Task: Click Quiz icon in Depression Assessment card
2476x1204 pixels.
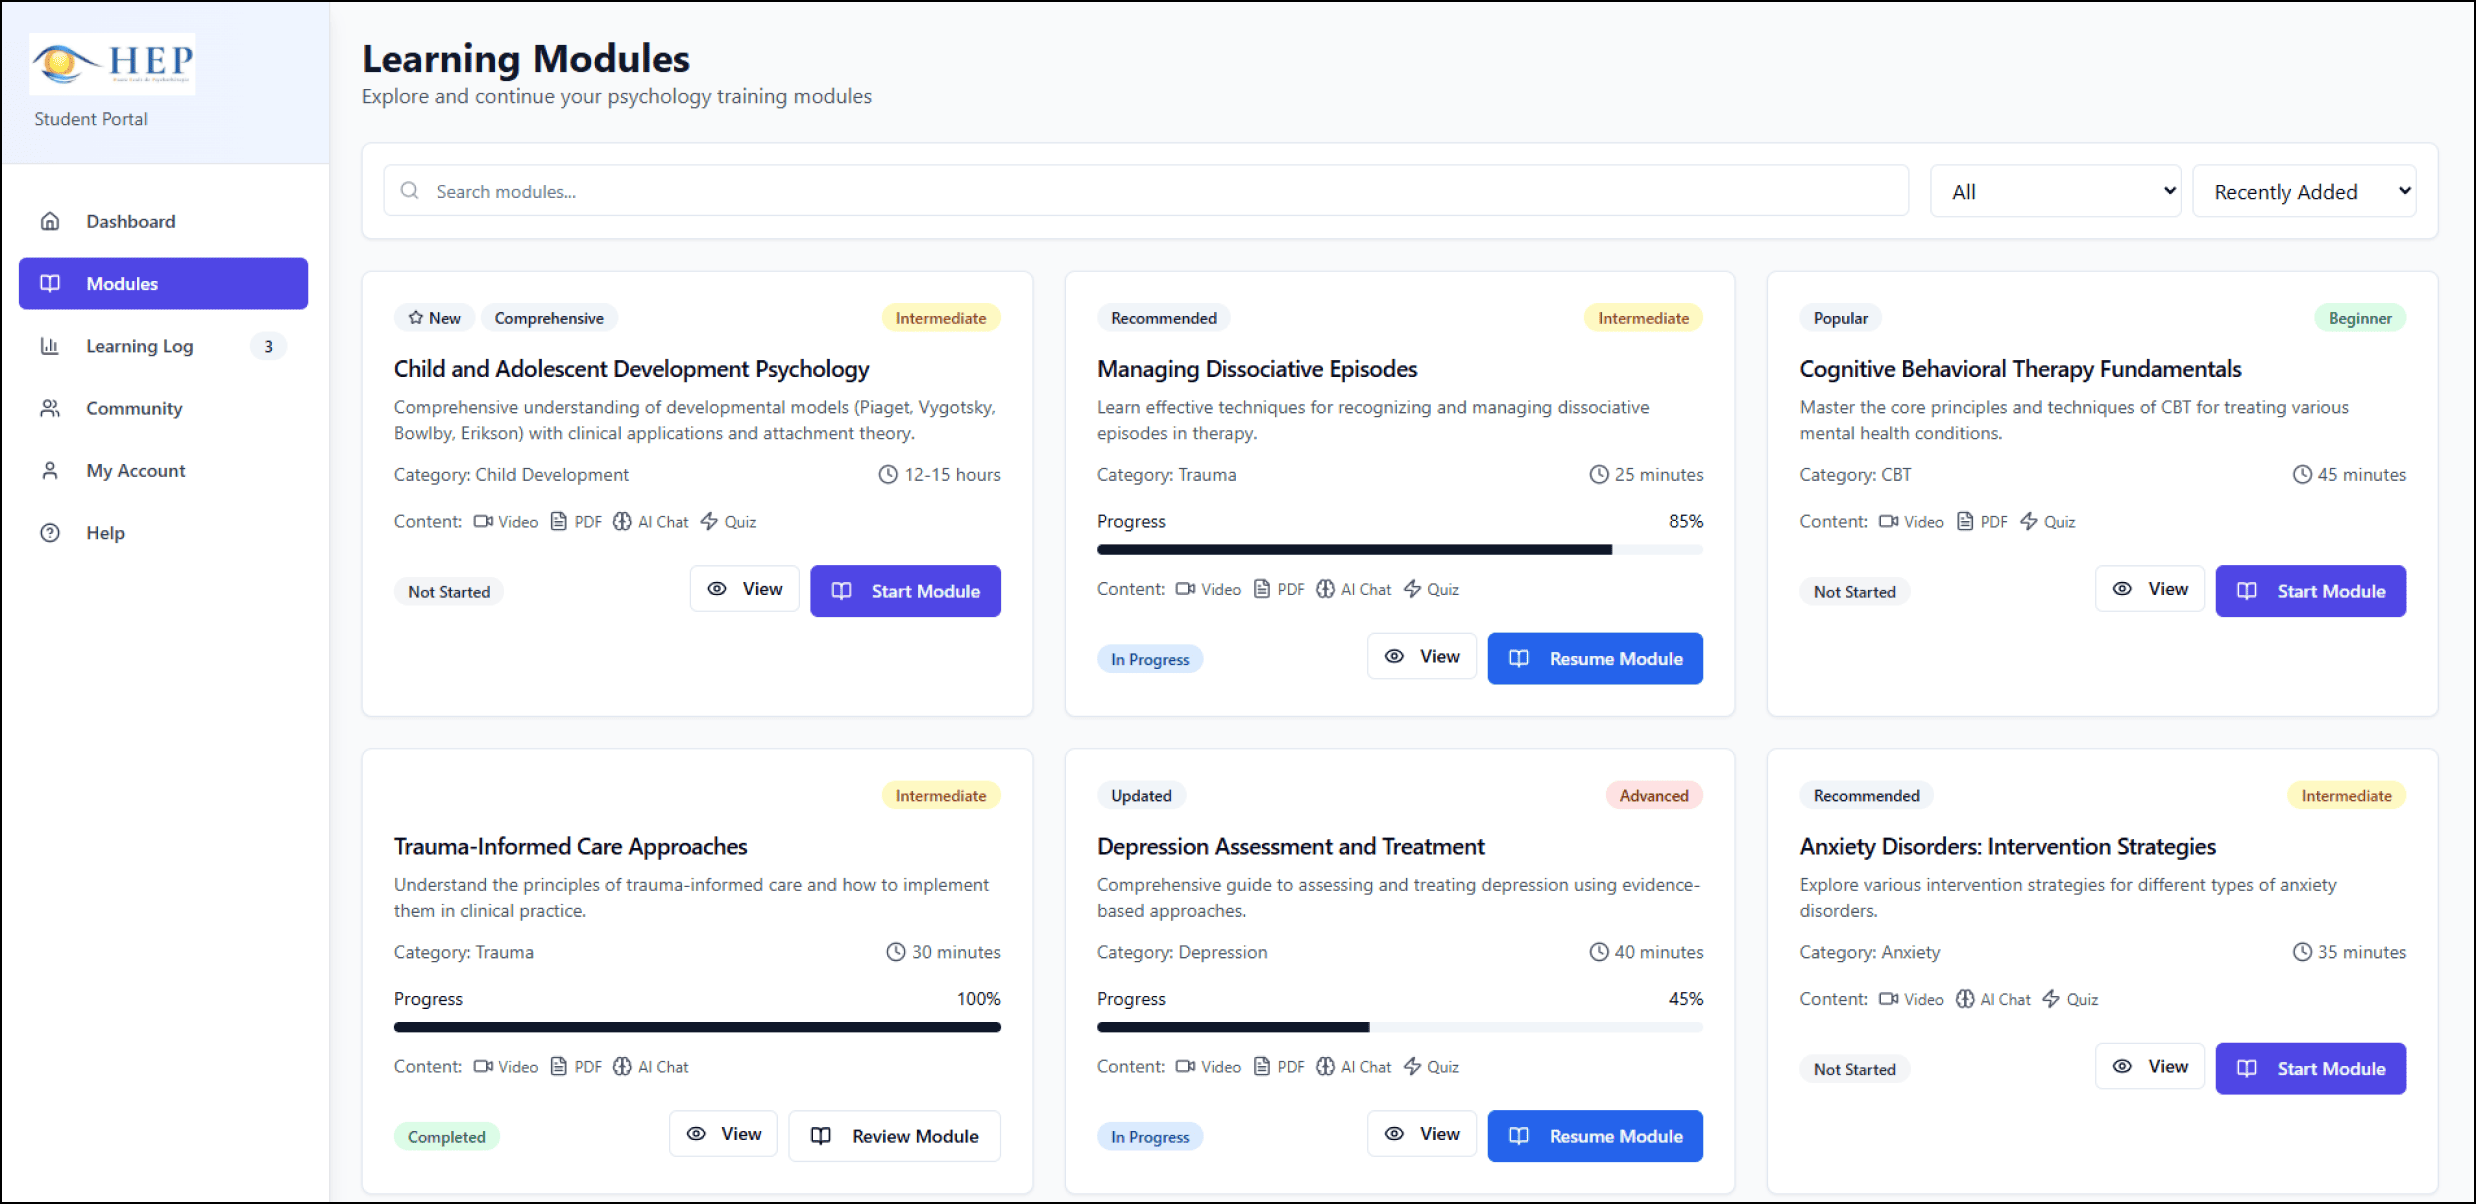Action: pyautogui.click(x=1412, y=1066)
